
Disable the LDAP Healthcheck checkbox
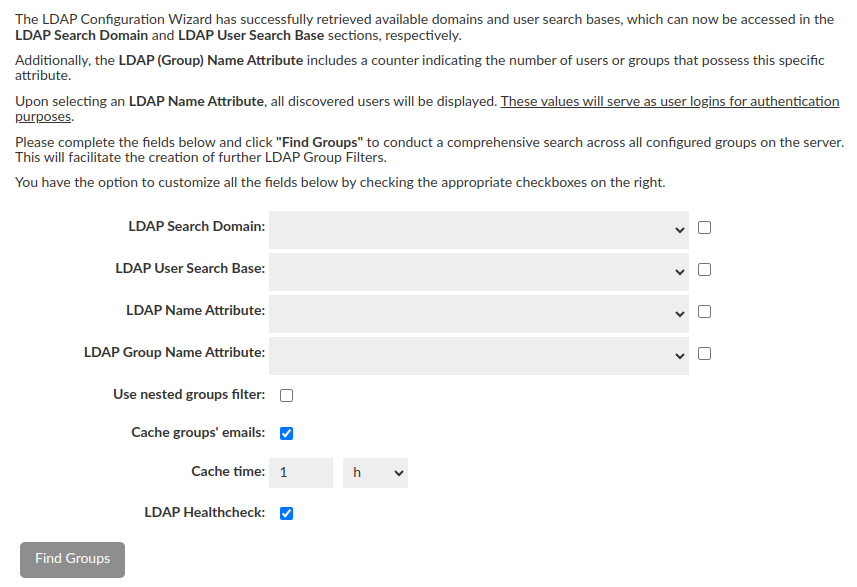pyautogui.click(x=287, y=514)
